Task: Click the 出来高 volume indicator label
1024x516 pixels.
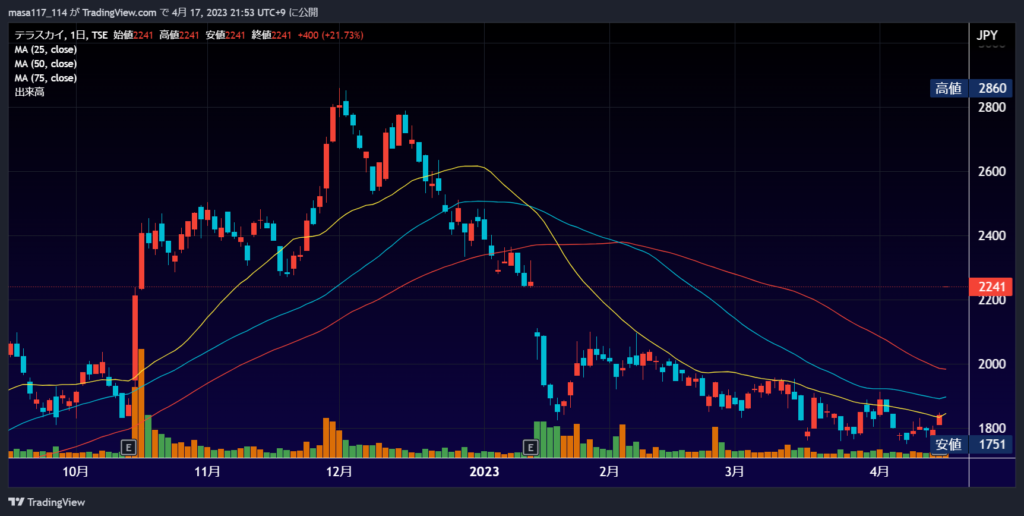Action: 29,93
